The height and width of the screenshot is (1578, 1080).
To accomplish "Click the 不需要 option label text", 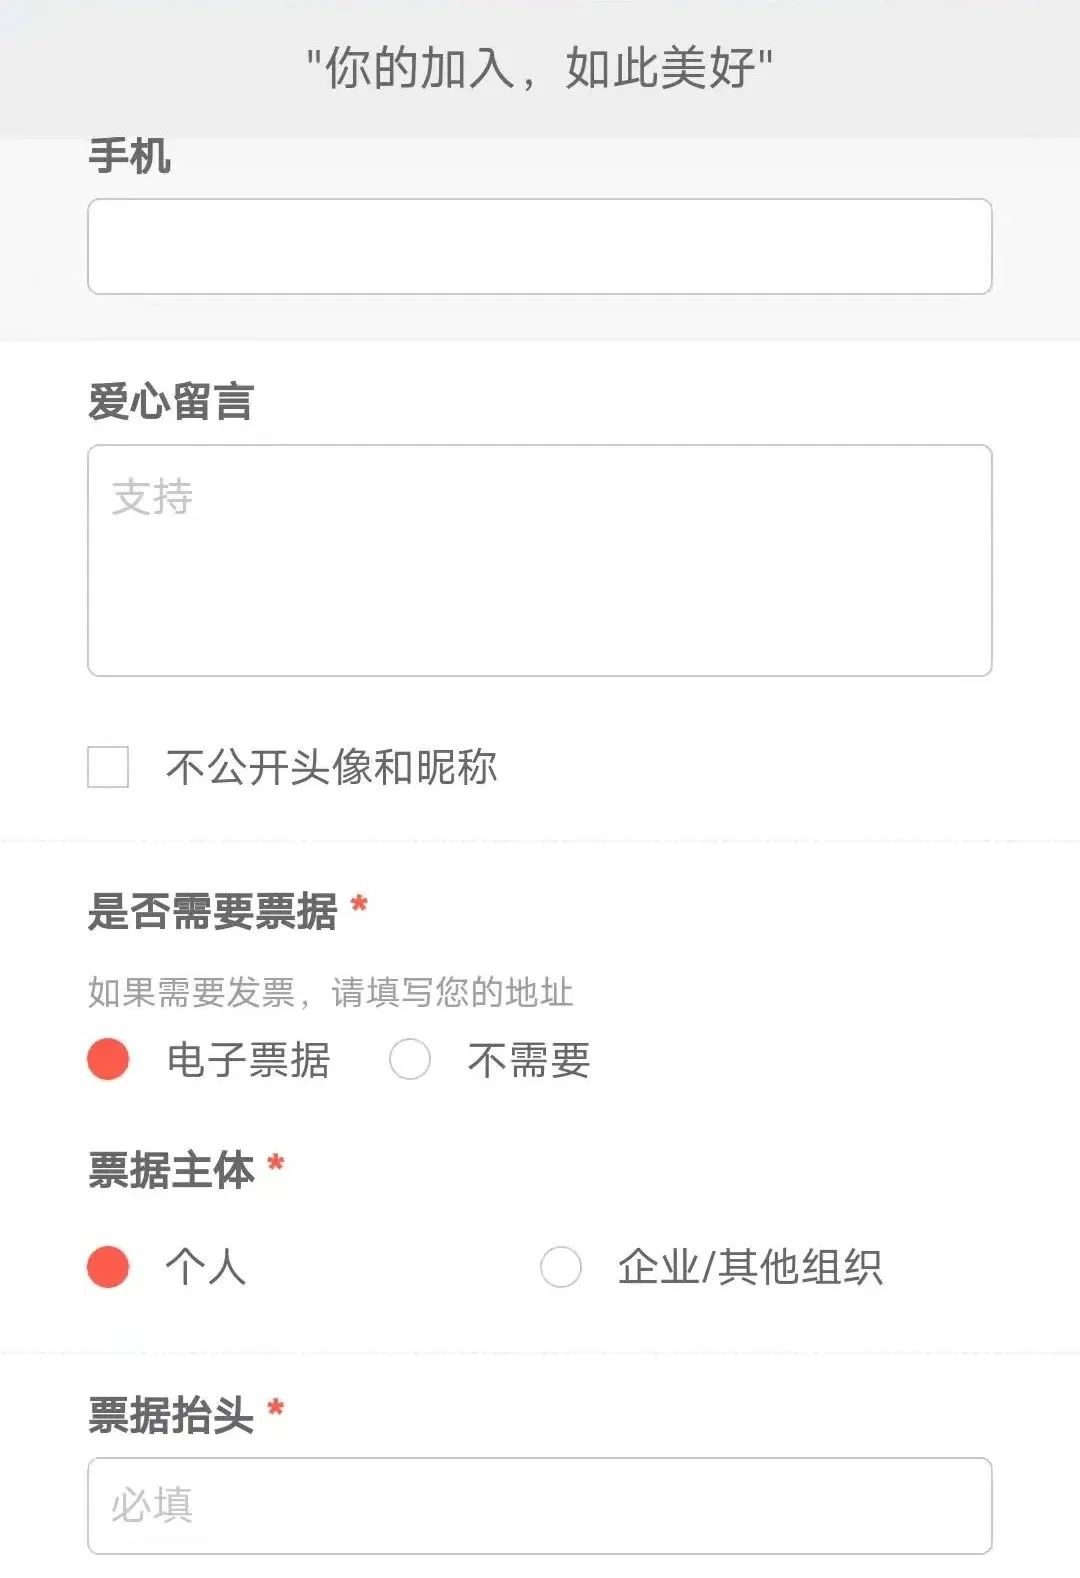I will coord(529,1060).
